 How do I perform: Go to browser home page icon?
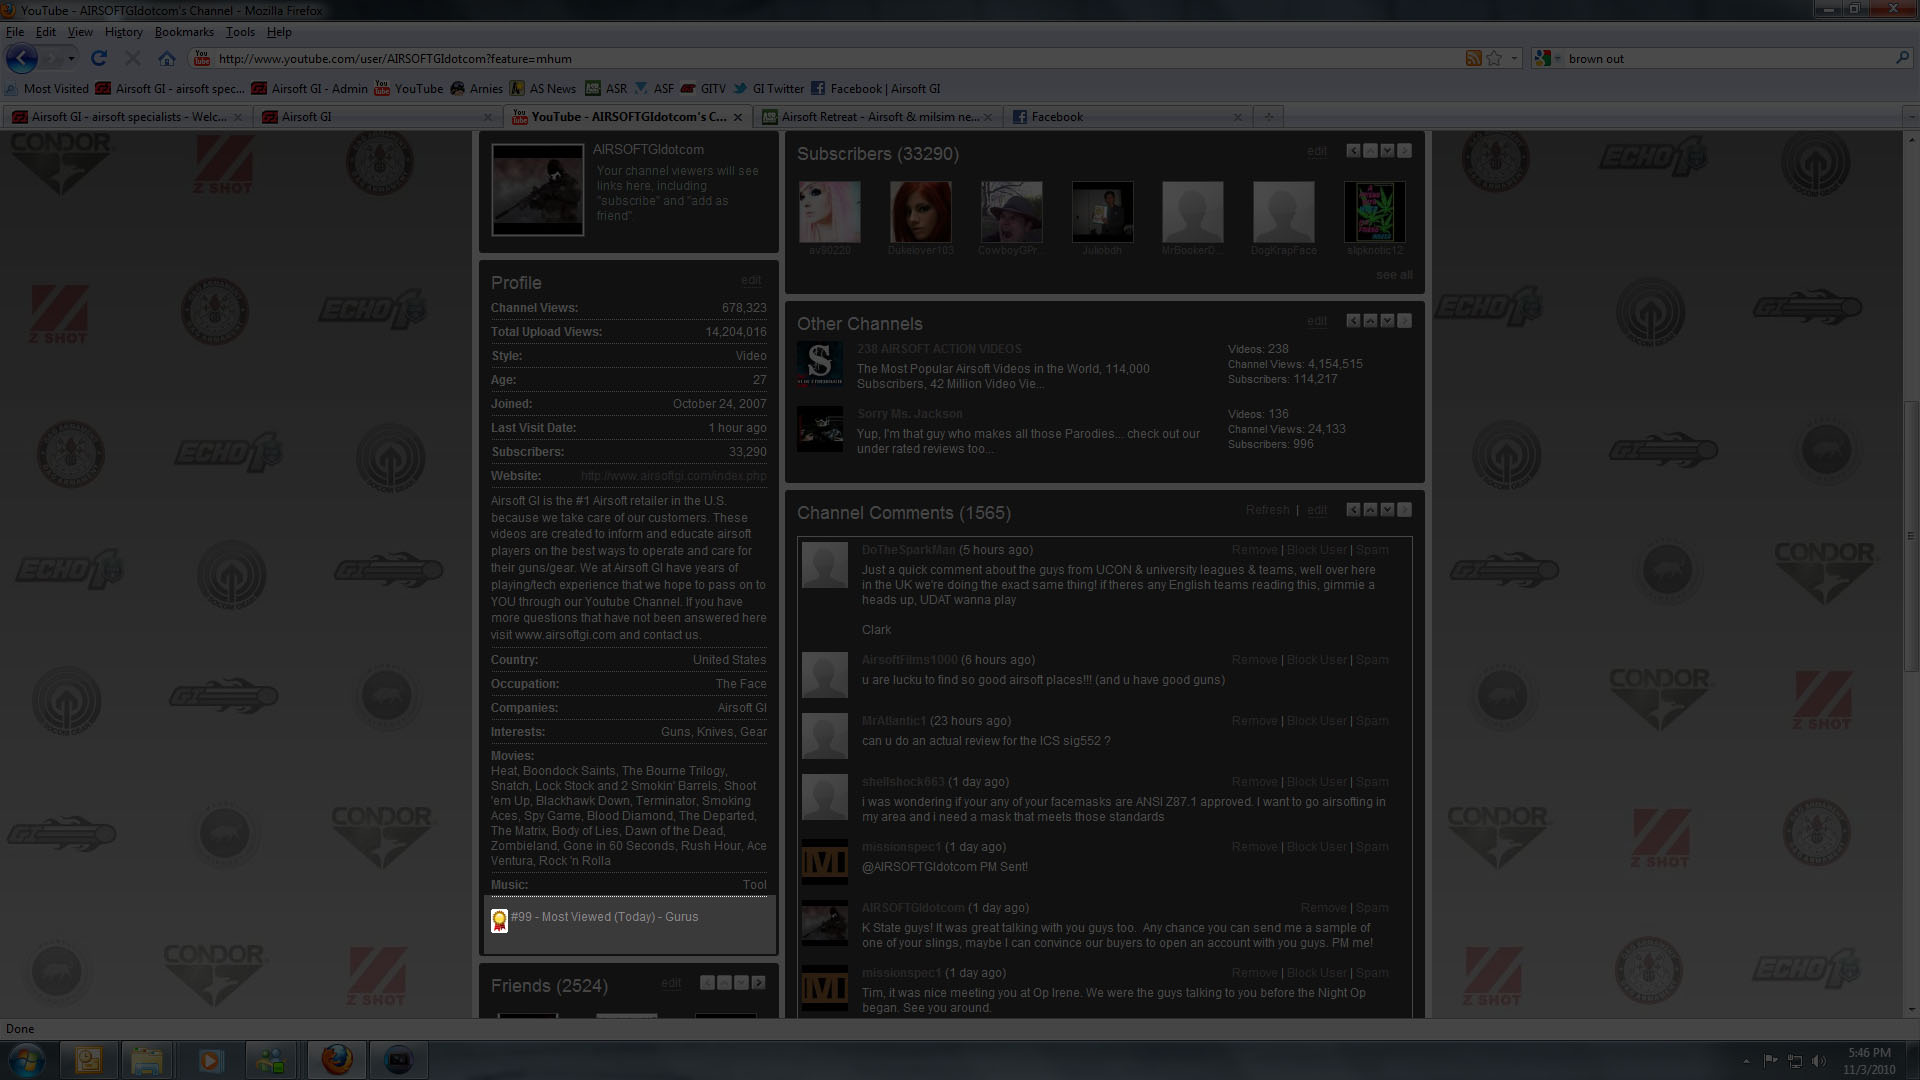(x=167, y=58)
